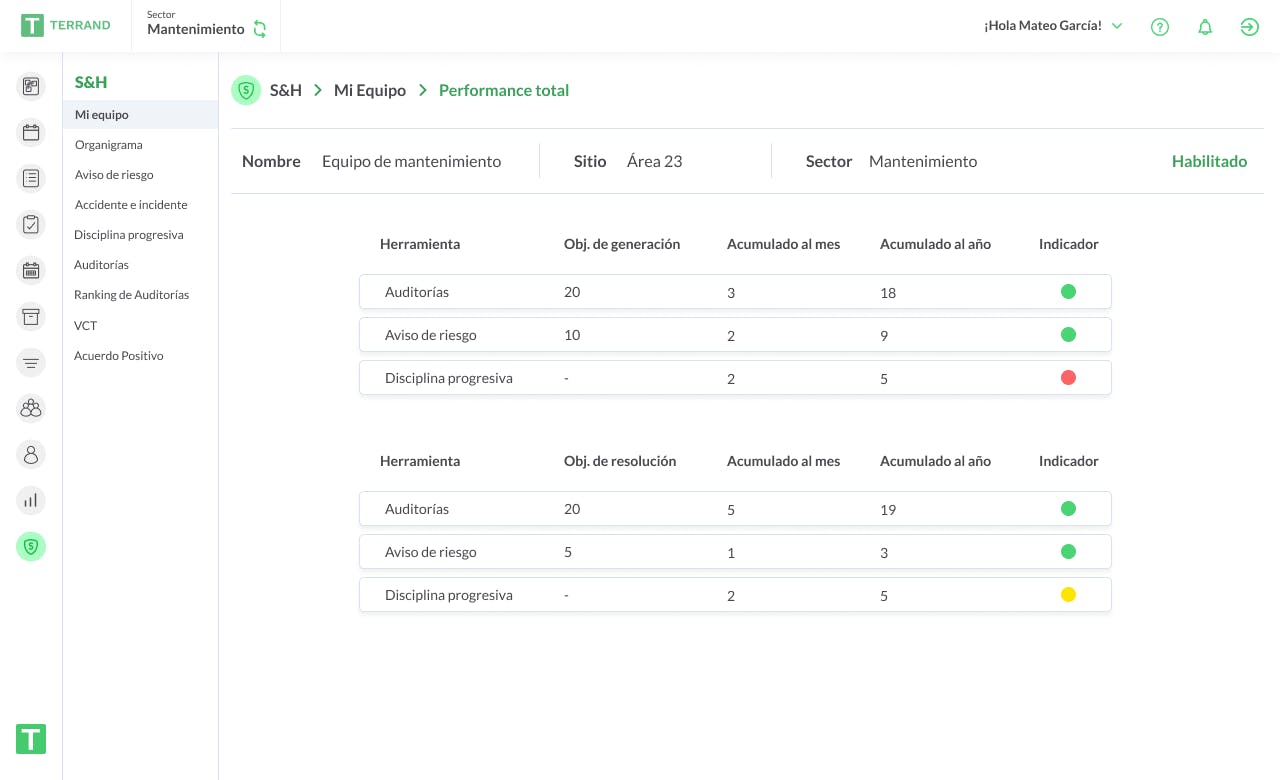Select the Aviso de riesgo row with objective 5
This screenshot has width=1280, height=780.
coord(735,552)
